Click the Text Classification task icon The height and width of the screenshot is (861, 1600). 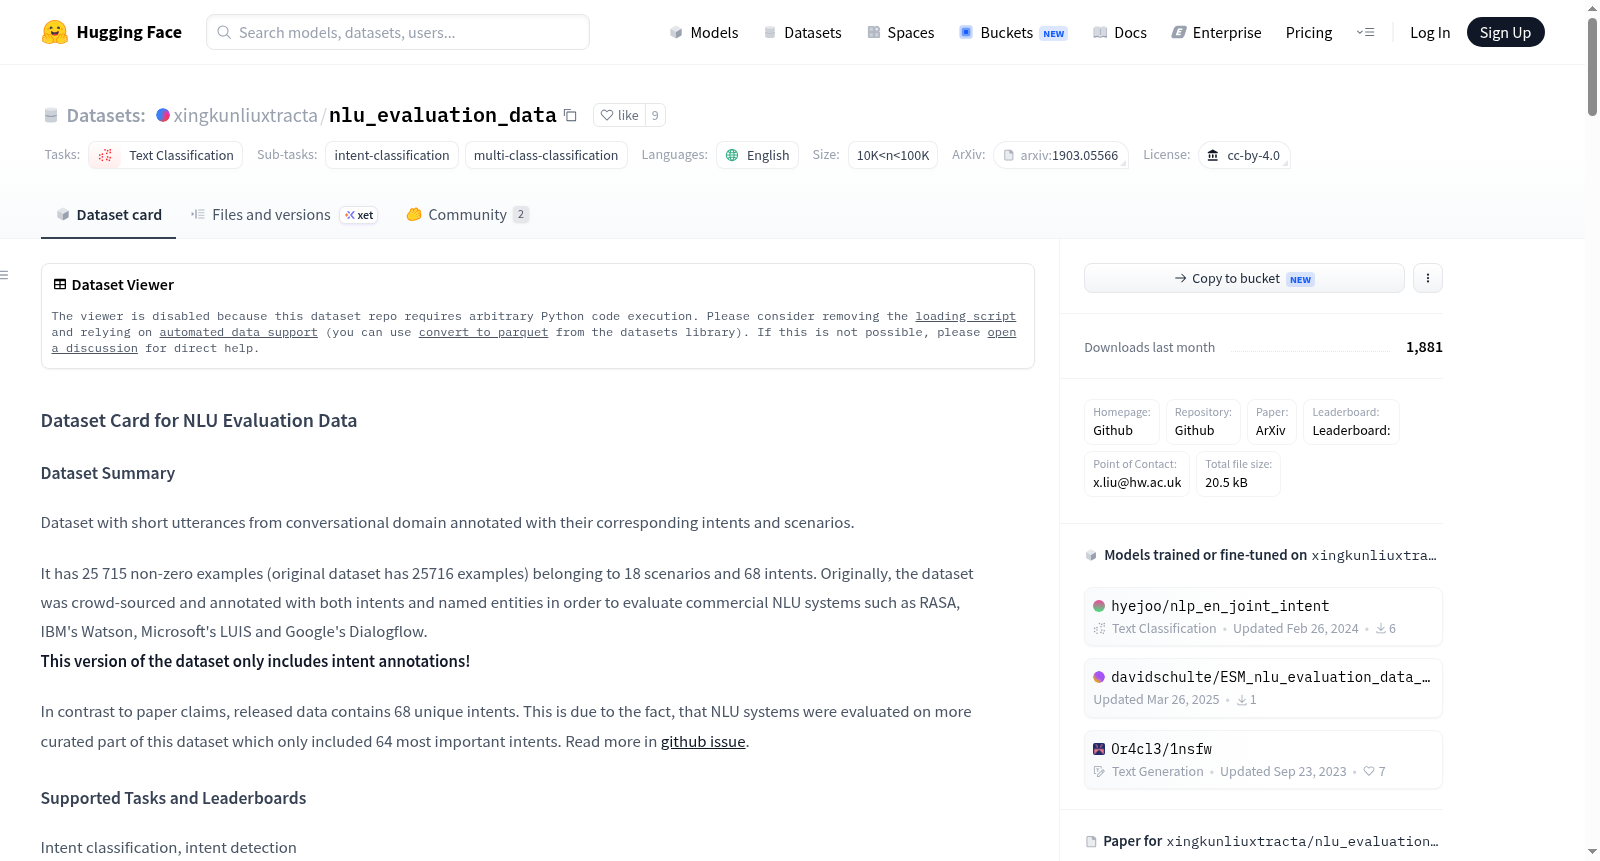click(x=105, y=155)
